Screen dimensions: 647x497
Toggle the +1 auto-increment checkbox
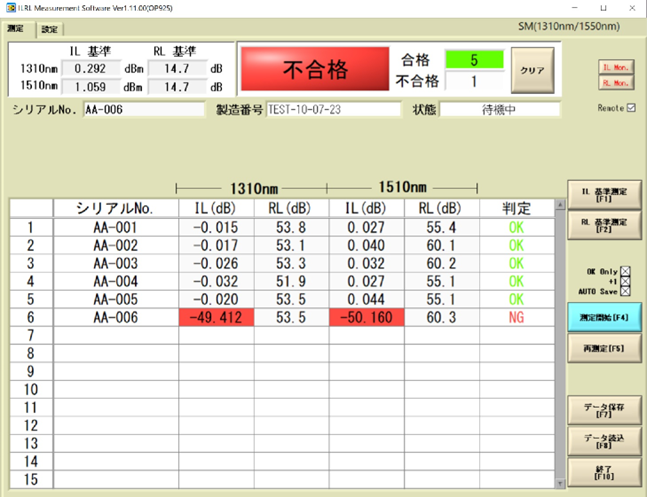(626, 281)
